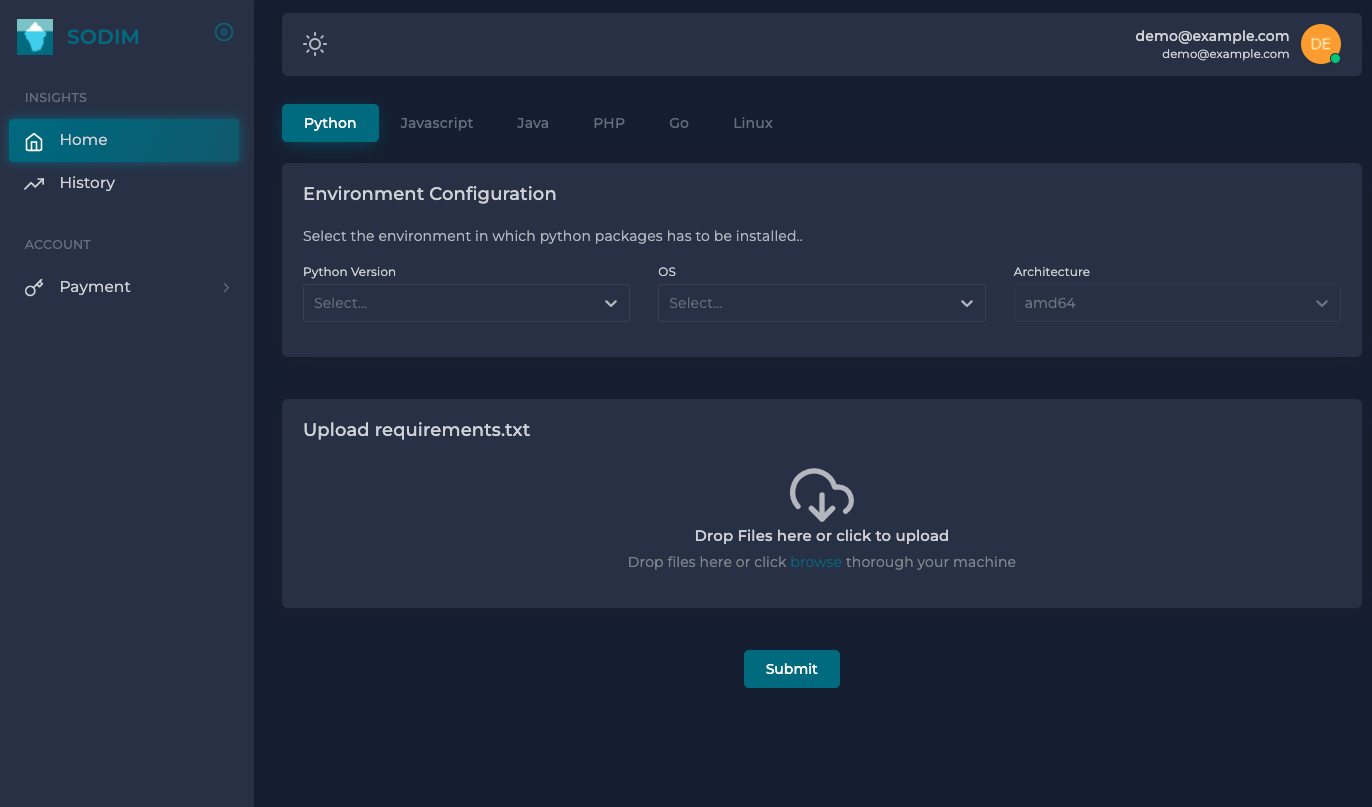Click the browse link to choose files
Viewport: 1372px width, 807px height.
pos(815,562)
